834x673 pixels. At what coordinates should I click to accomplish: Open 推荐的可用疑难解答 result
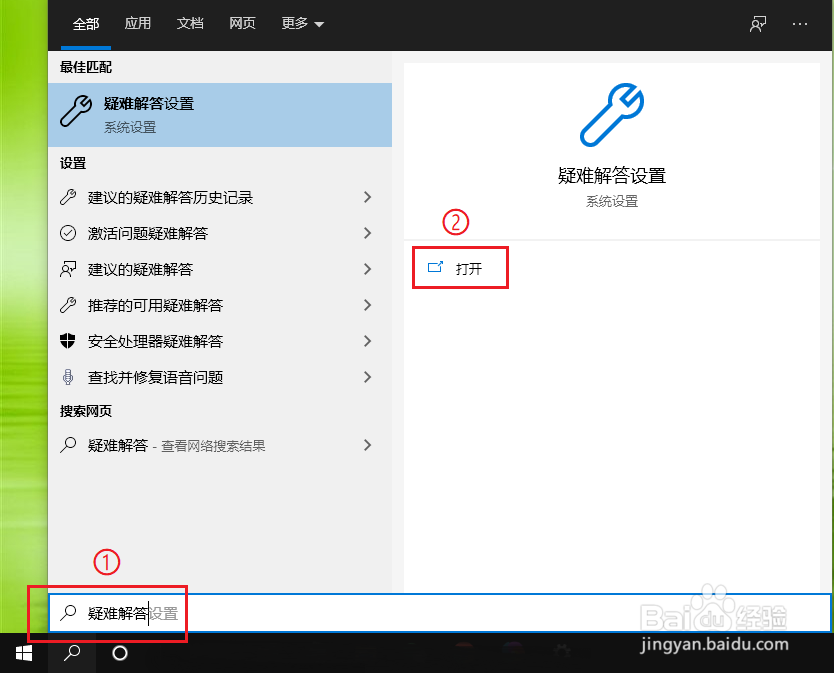click(220, 305)
